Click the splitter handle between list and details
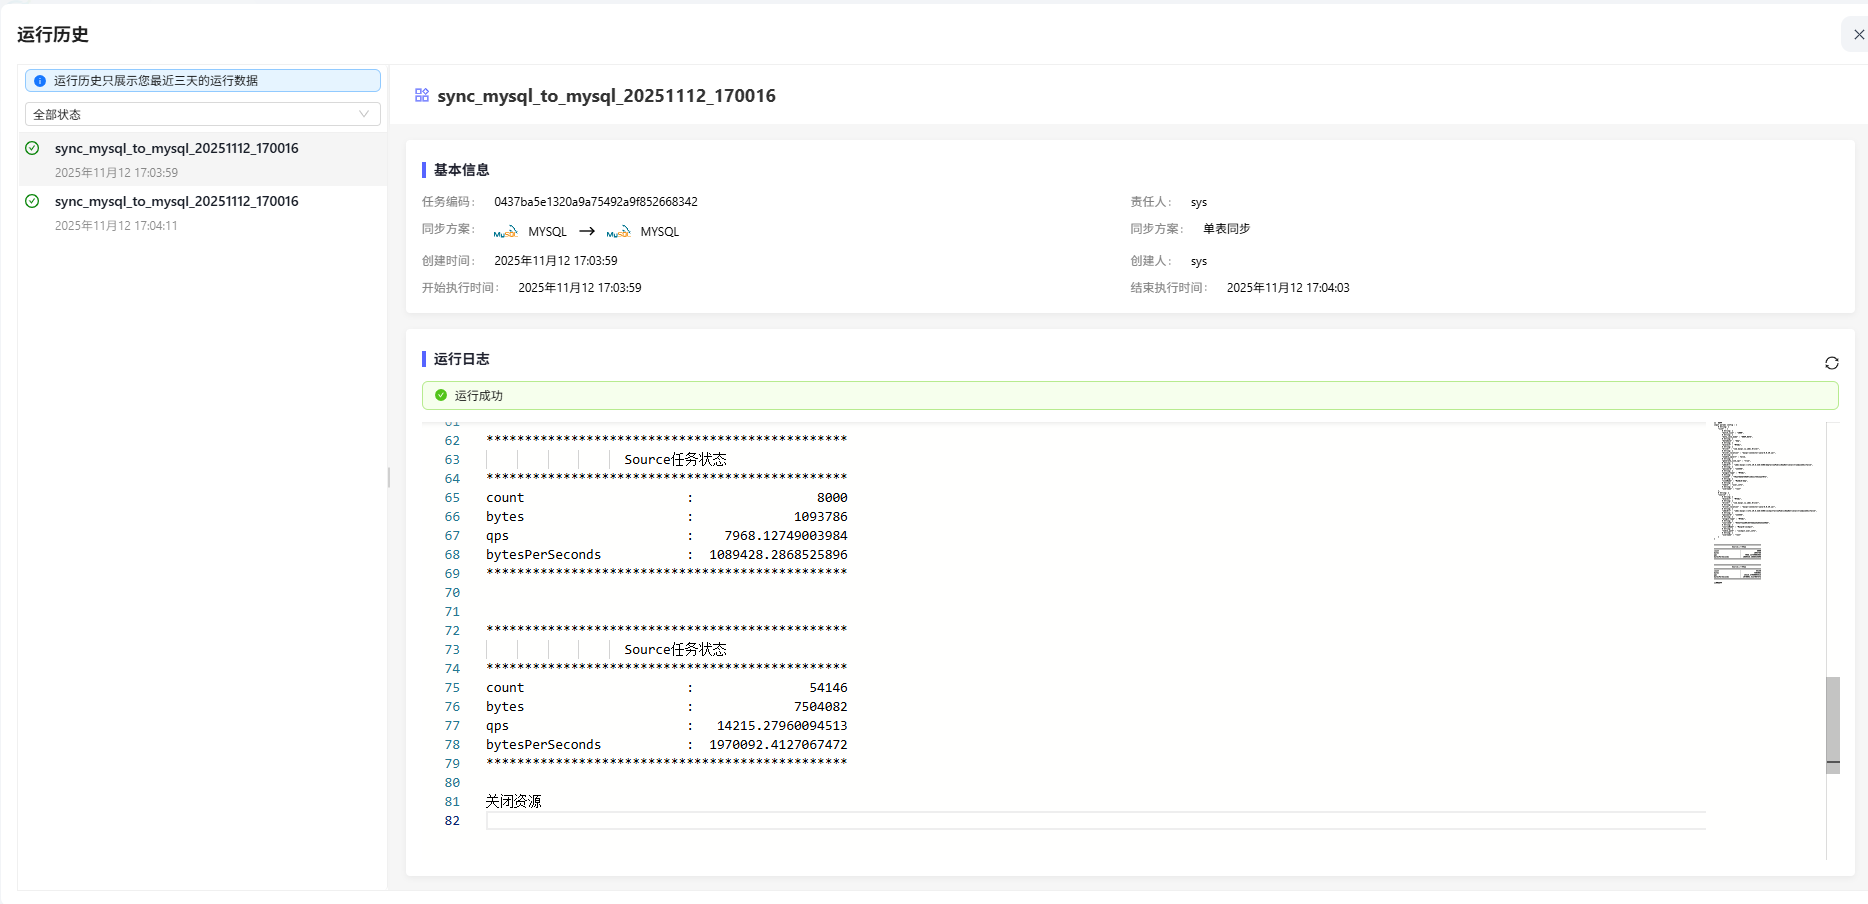Screen dimensions: 1868x904 coord(389,477)
